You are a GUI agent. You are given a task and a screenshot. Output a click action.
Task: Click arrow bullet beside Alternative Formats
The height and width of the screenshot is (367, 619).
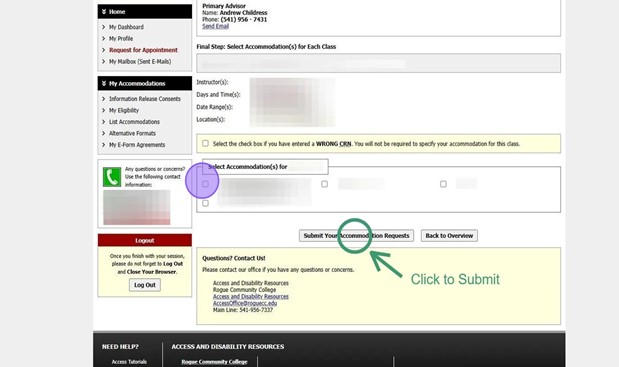click(x=103, y=133)
